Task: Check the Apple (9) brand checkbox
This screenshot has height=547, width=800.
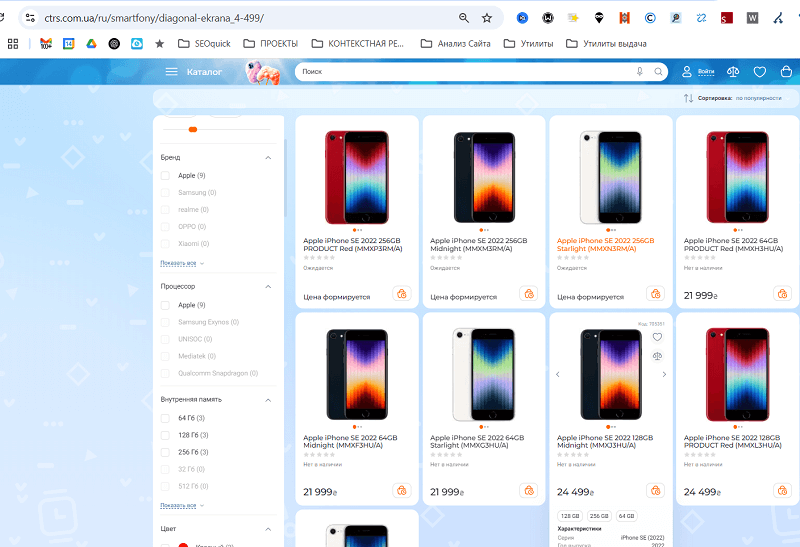Action: click(165, 176)
